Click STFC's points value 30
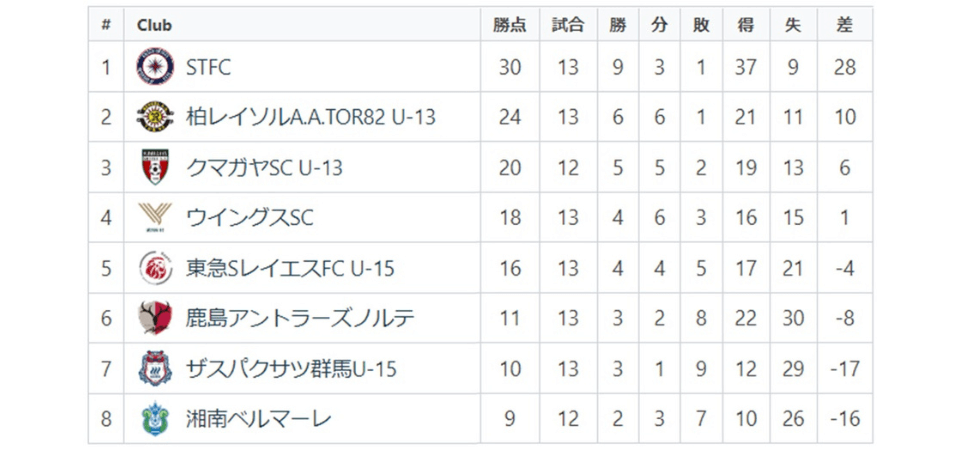Screen dimensions: 960x450 pos(509,67)
